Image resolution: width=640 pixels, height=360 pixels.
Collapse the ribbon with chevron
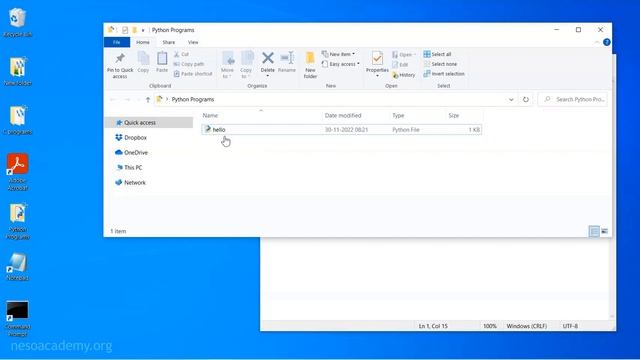coord(597,42)
